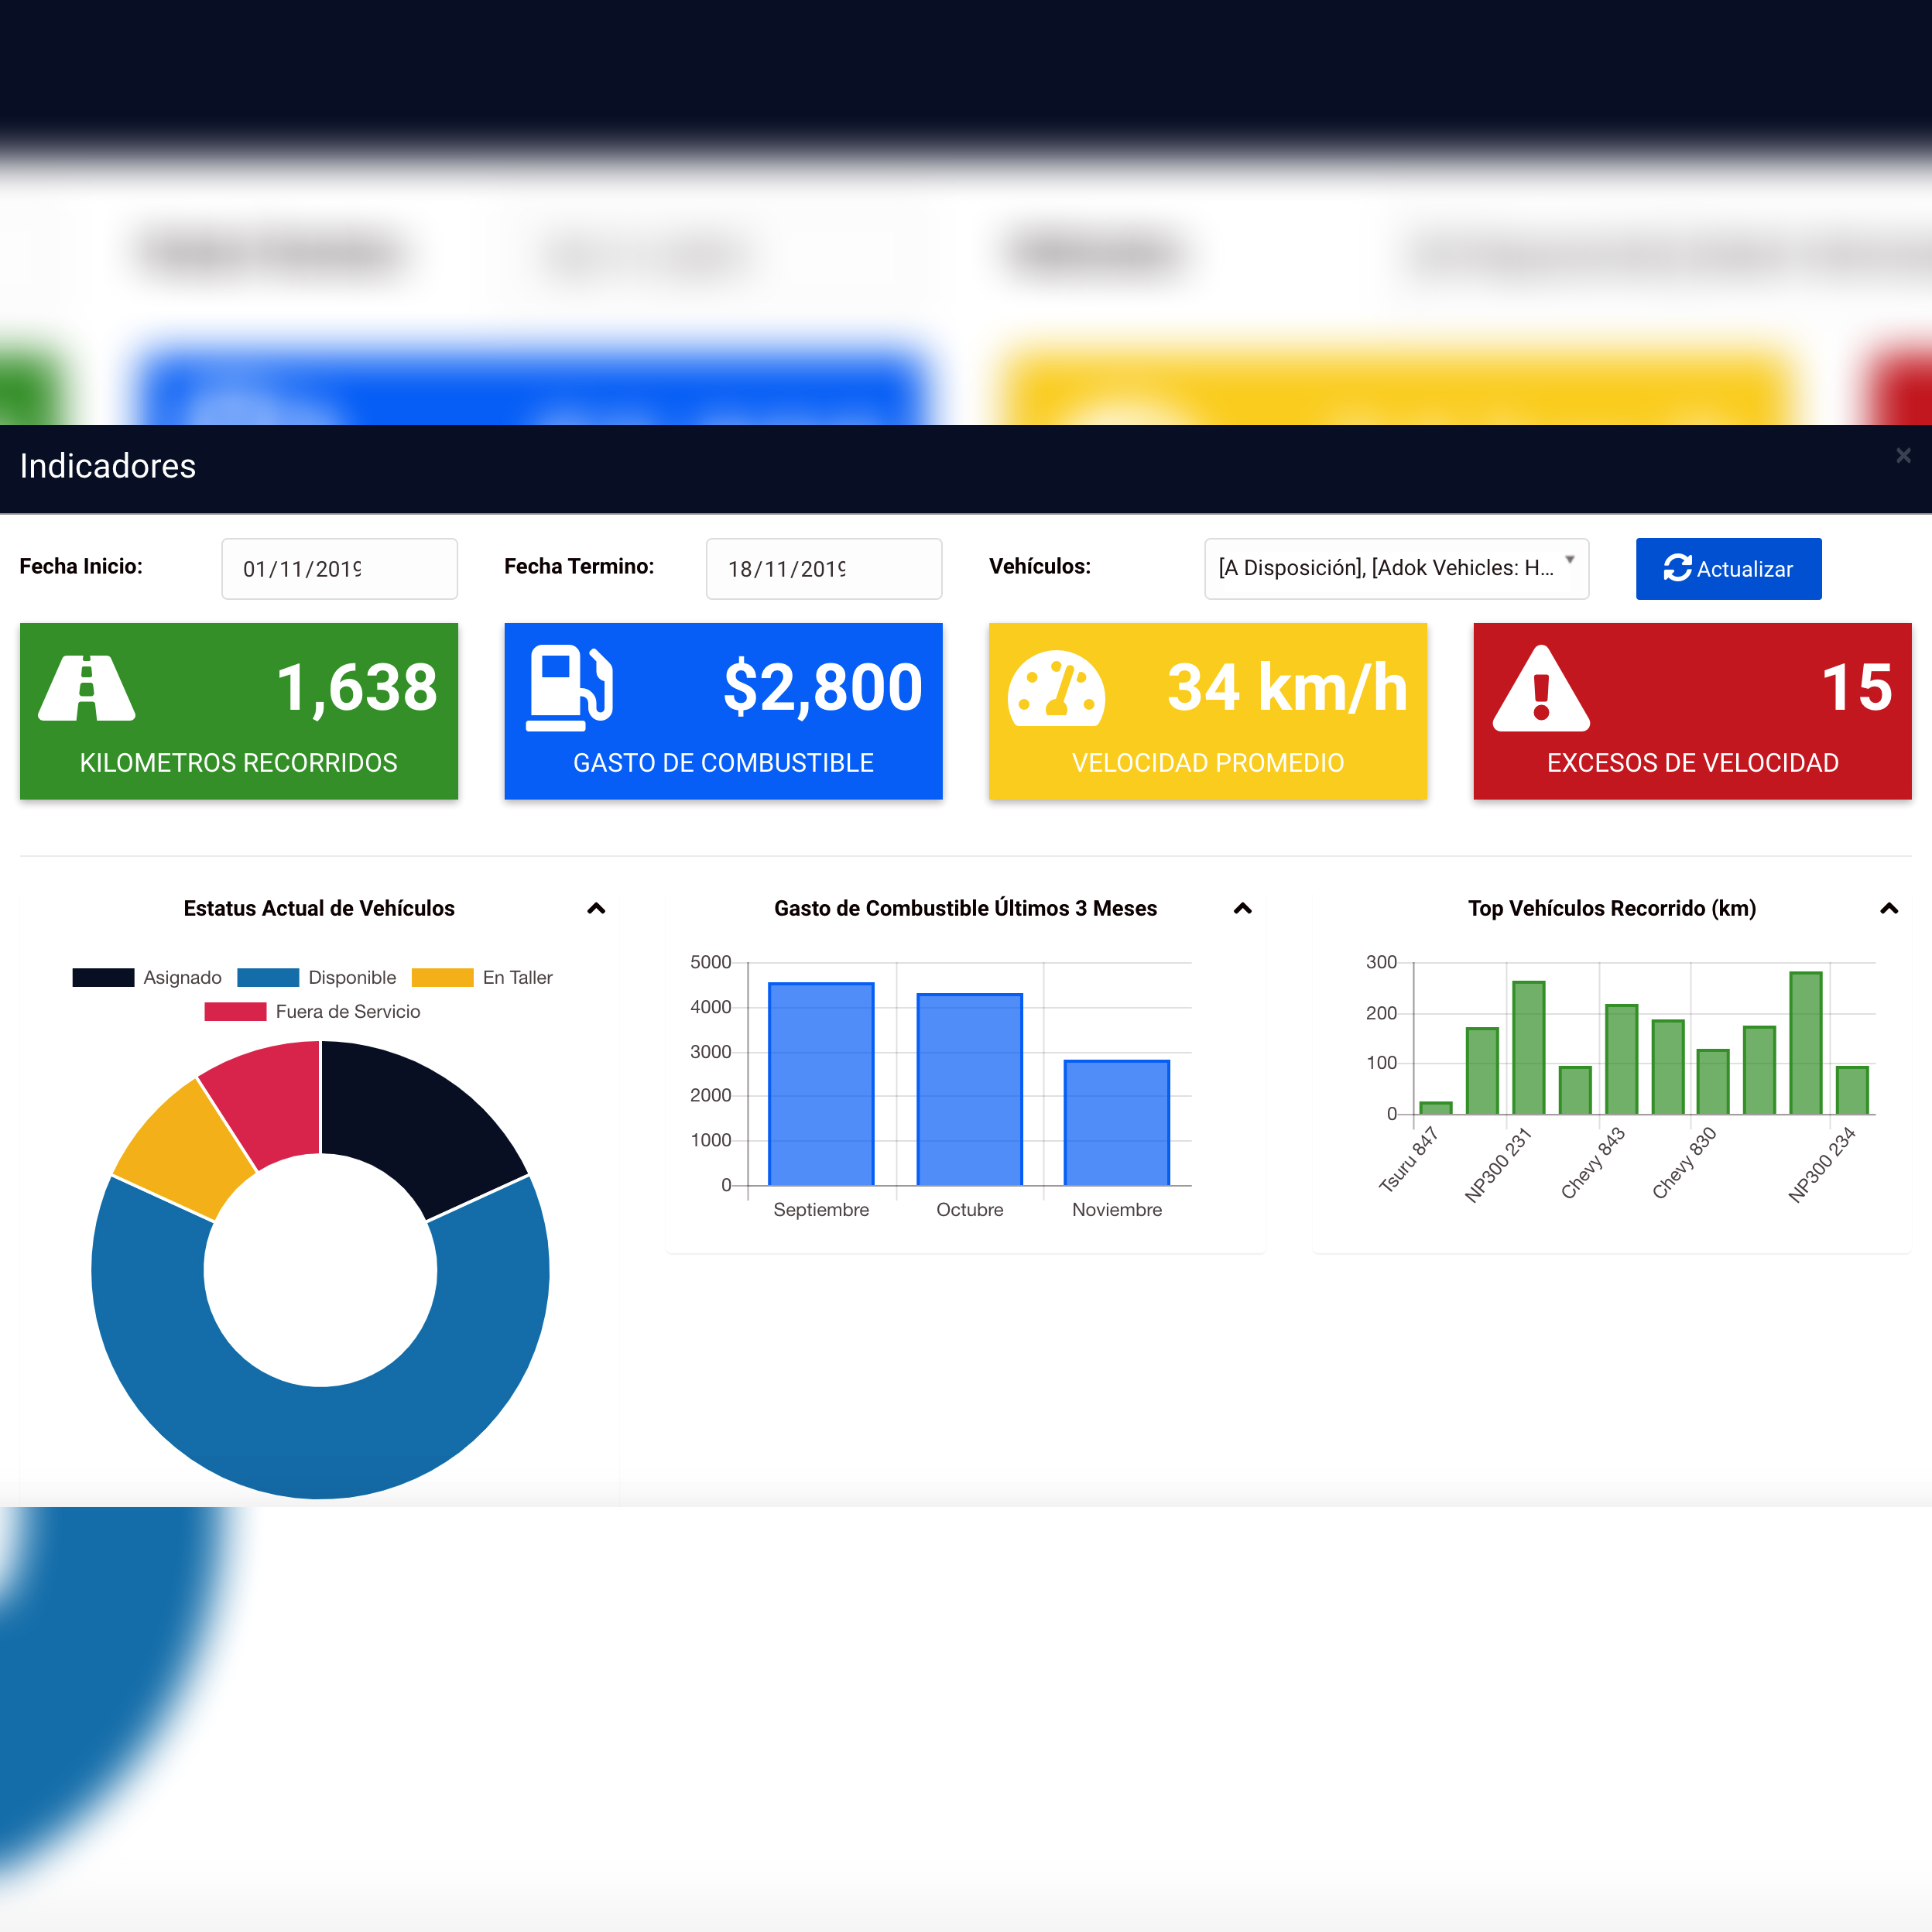Collapse the Estatus Actual de Vehículos chart
1932x1932 pixels.
click(x=596, y=908)
